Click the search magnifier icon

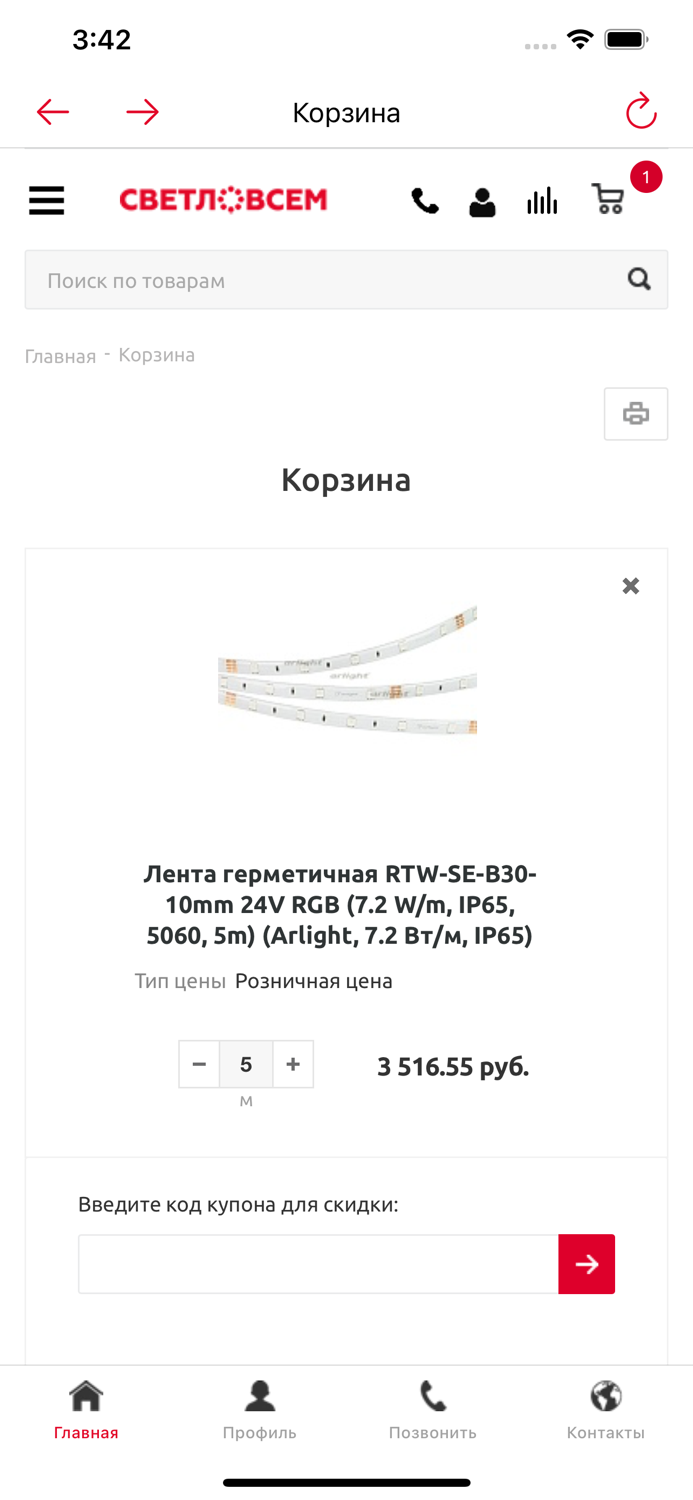[637, 280]
